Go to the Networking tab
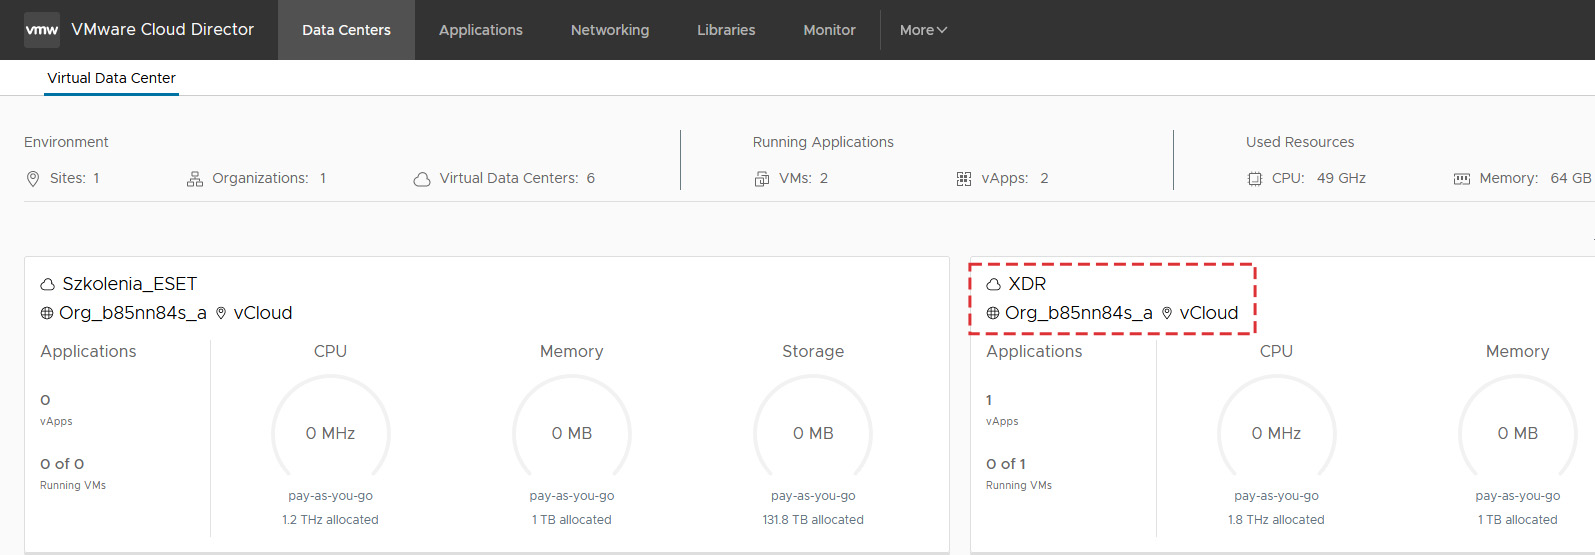Screen dimensions: 1595x555 coord(609,30)
